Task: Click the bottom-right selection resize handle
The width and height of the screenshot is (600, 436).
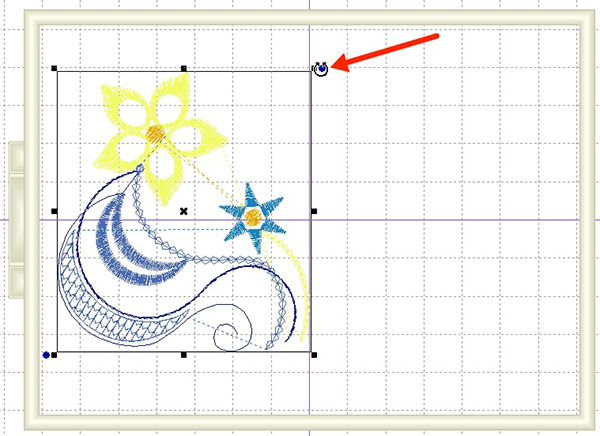Action: click(x=314, y=354)
